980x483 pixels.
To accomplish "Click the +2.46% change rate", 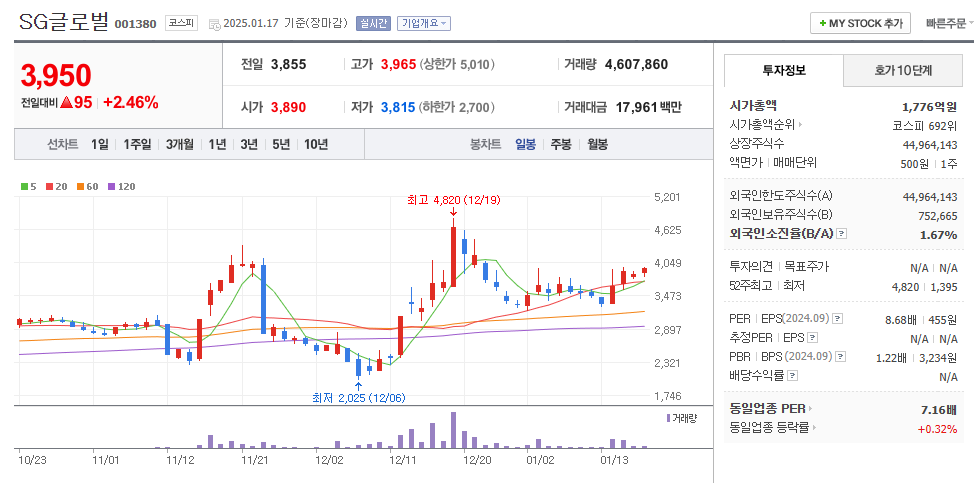I will click(x=131, y=102).
